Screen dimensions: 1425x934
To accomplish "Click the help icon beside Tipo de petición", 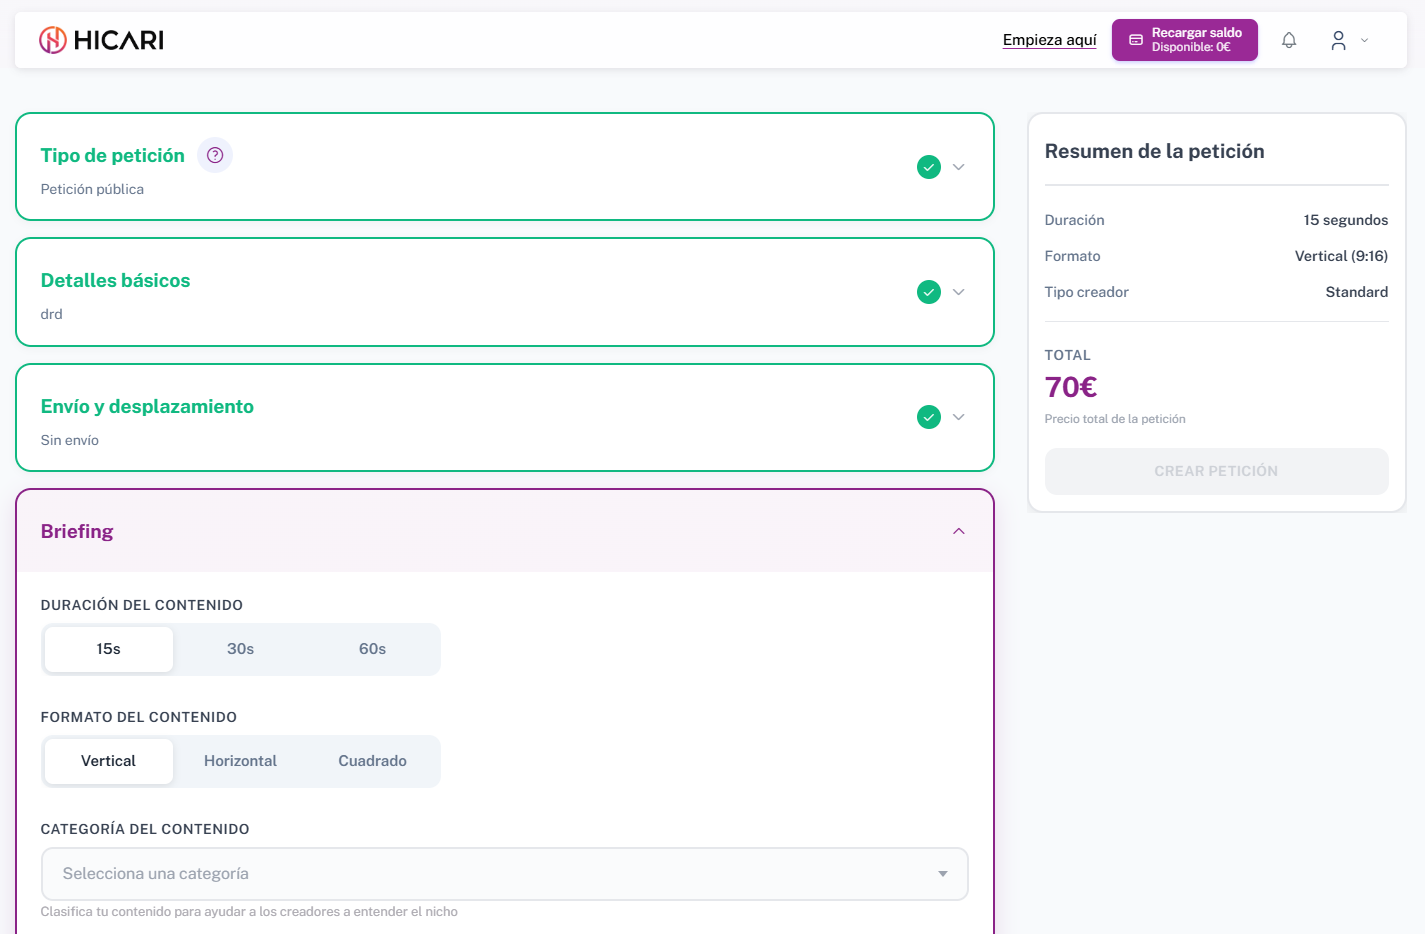I will pyautogui.click(x=215, y=155).
